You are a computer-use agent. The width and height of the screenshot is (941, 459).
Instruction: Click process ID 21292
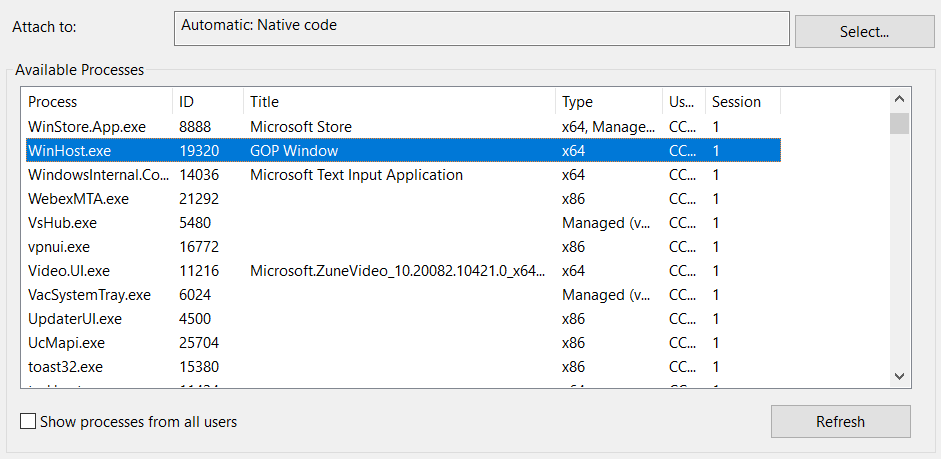coord(199,199)
